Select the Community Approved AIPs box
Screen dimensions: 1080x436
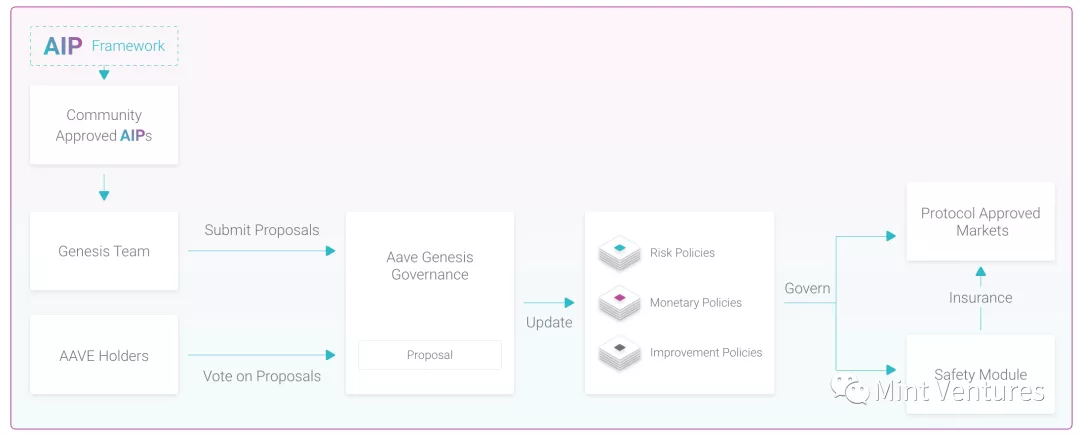tap(104, 125)
